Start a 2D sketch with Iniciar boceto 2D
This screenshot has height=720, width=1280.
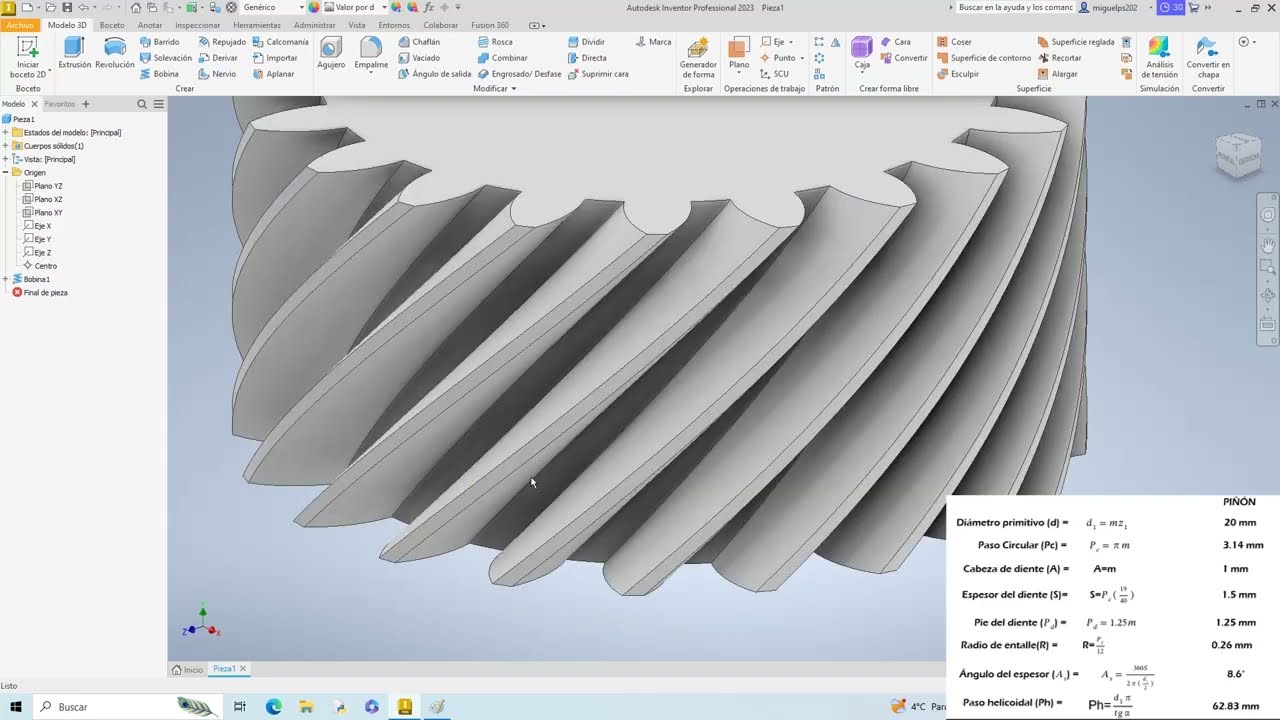28,58
